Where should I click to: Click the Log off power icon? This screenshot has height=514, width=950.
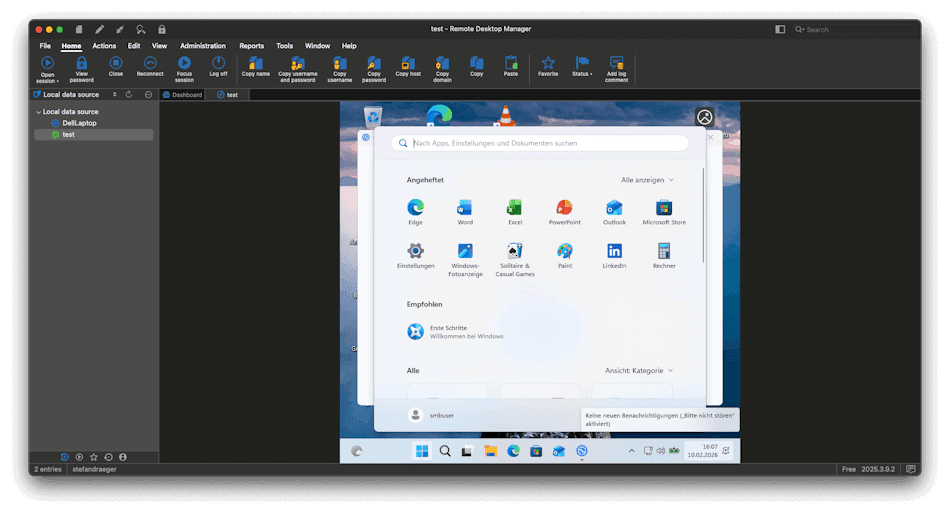(218, 63)
